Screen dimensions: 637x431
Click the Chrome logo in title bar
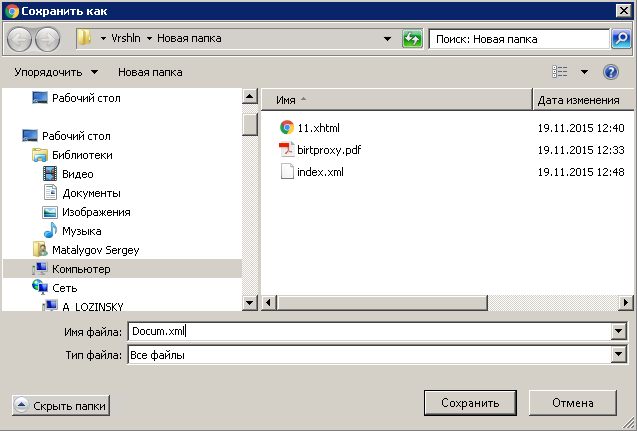[12, 11]
